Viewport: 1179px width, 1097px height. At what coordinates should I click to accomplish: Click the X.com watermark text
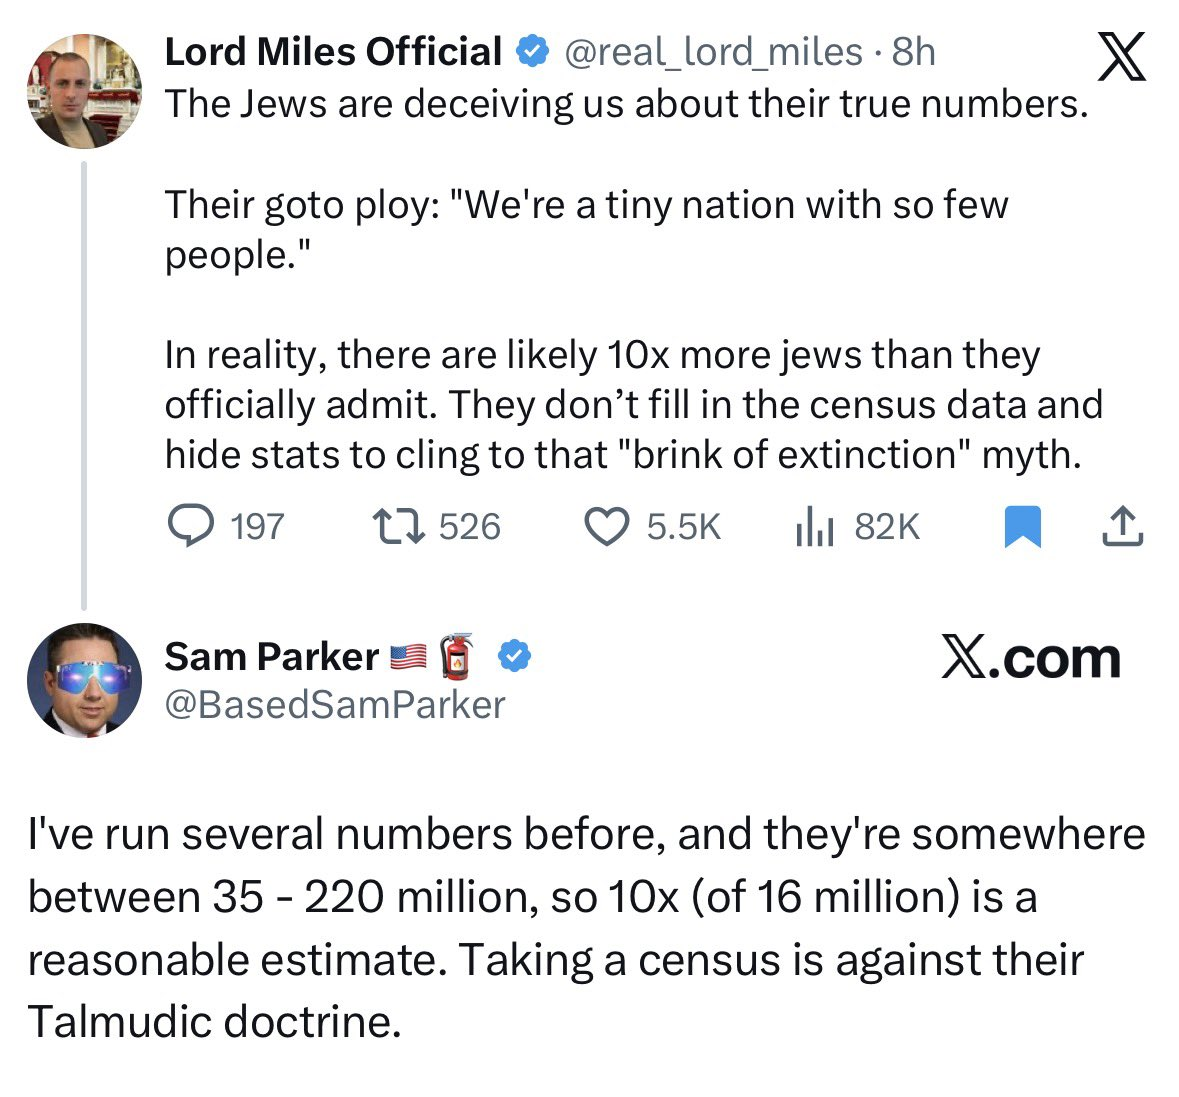tap(1030, 658)
